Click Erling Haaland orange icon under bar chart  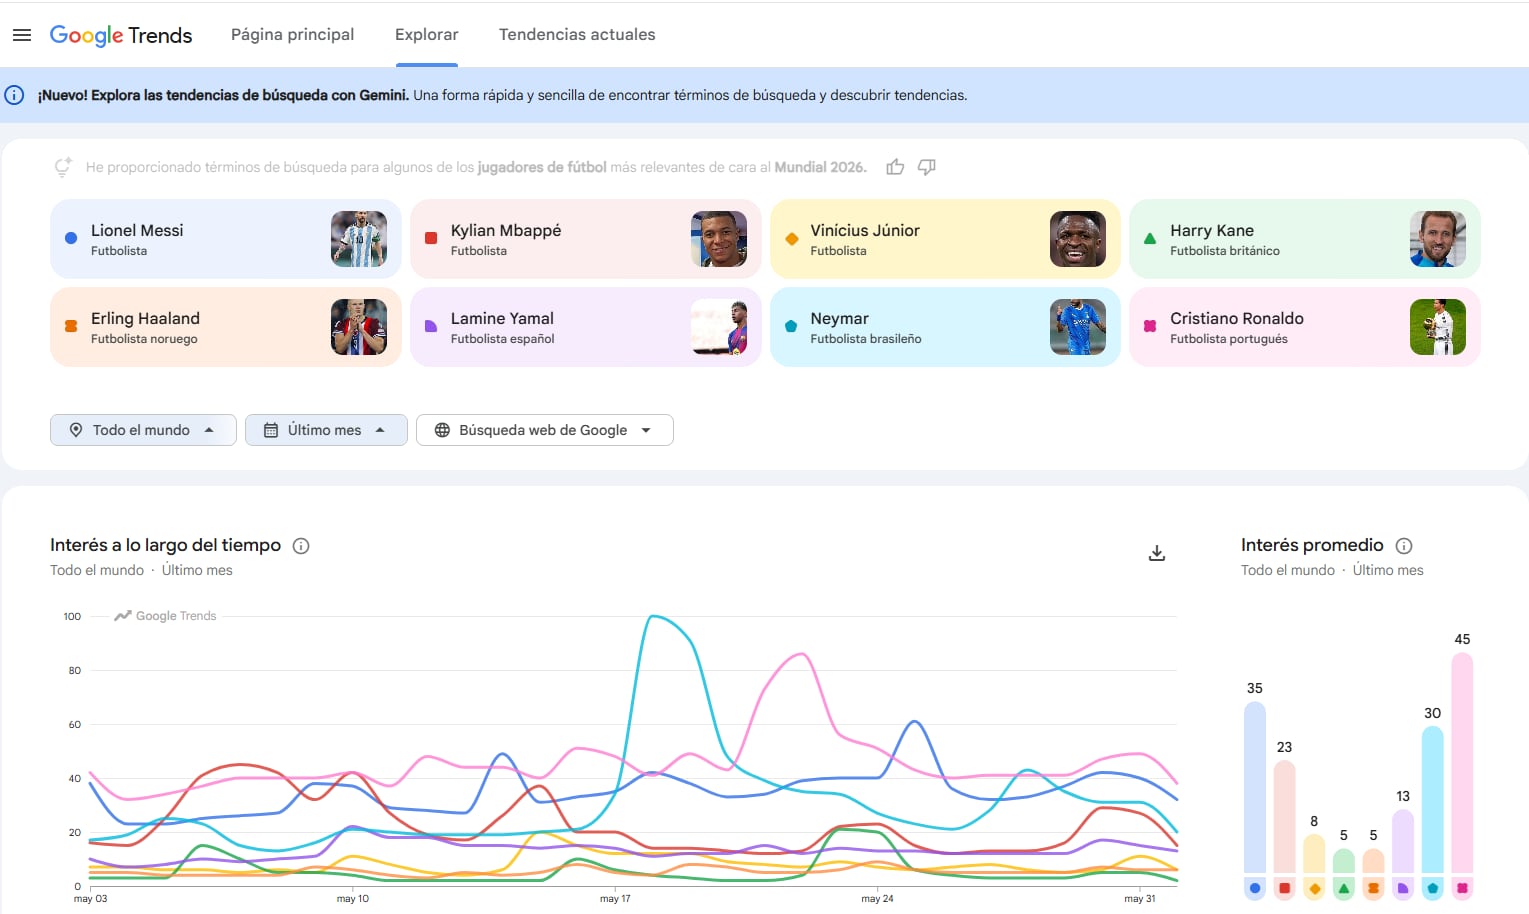tap(1374, 888)
